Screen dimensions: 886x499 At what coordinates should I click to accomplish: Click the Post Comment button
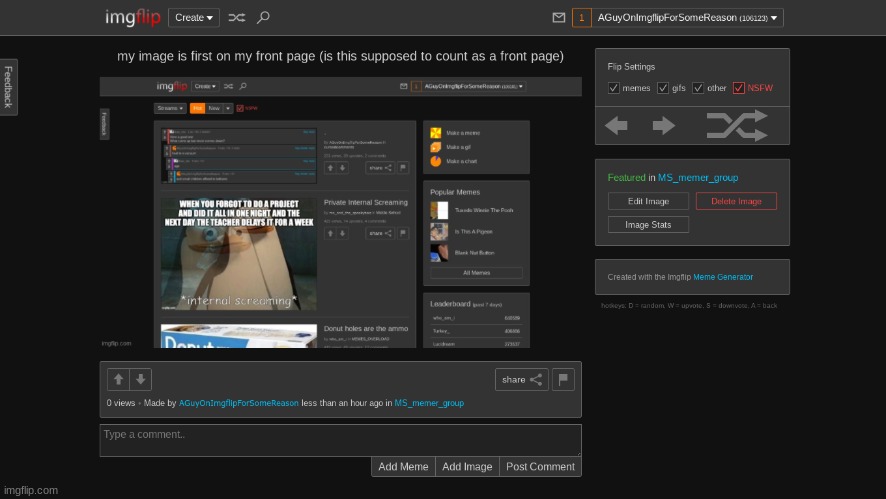click(540, 467)
